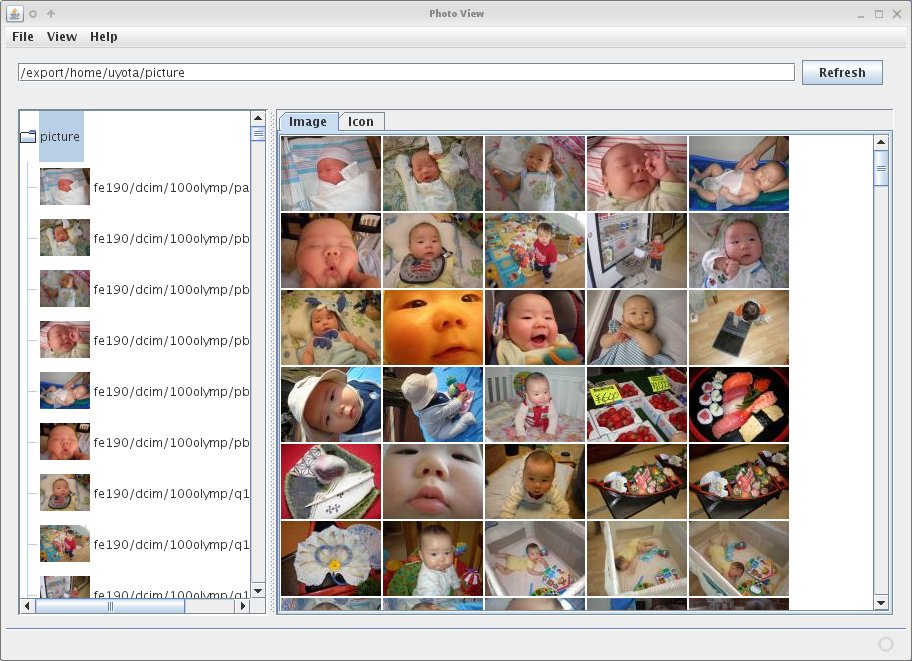The image size is (912, 661).
Task: Select tree row ending in 100olymp/pa
Action: (x=144, y=187)
